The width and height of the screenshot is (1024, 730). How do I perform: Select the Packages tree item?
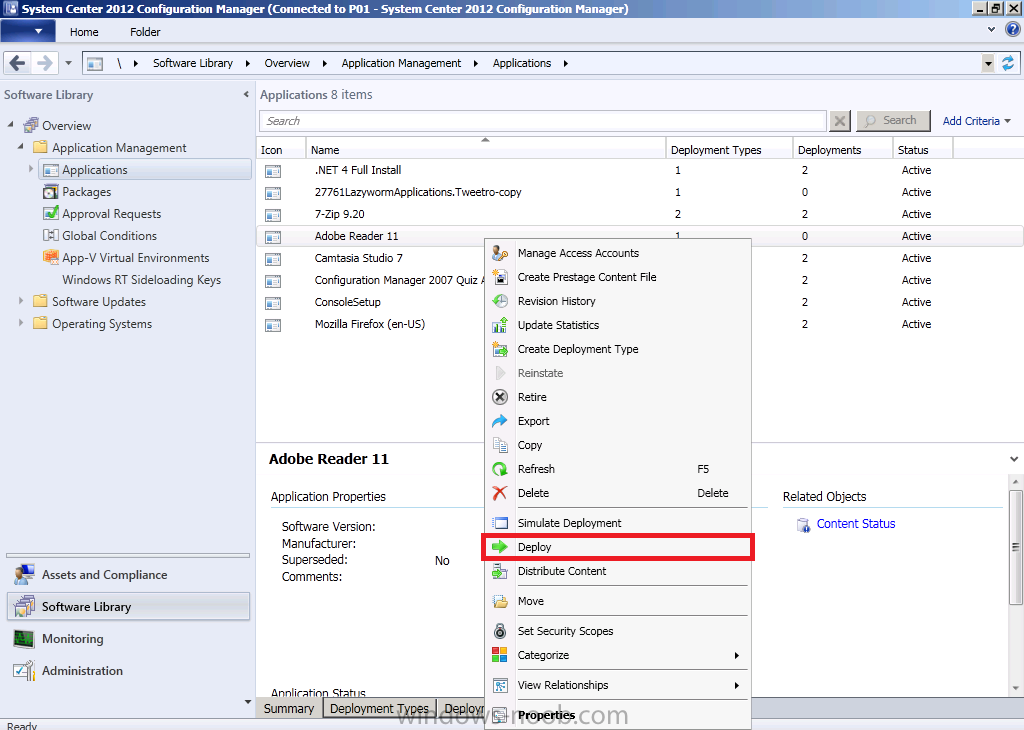[86, 192]
